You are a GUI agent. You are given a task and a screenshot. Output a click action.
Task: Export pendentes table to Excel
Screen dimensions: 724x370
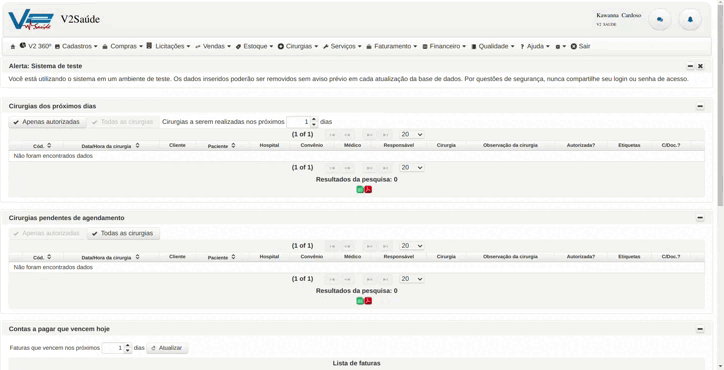click(360, 301)
